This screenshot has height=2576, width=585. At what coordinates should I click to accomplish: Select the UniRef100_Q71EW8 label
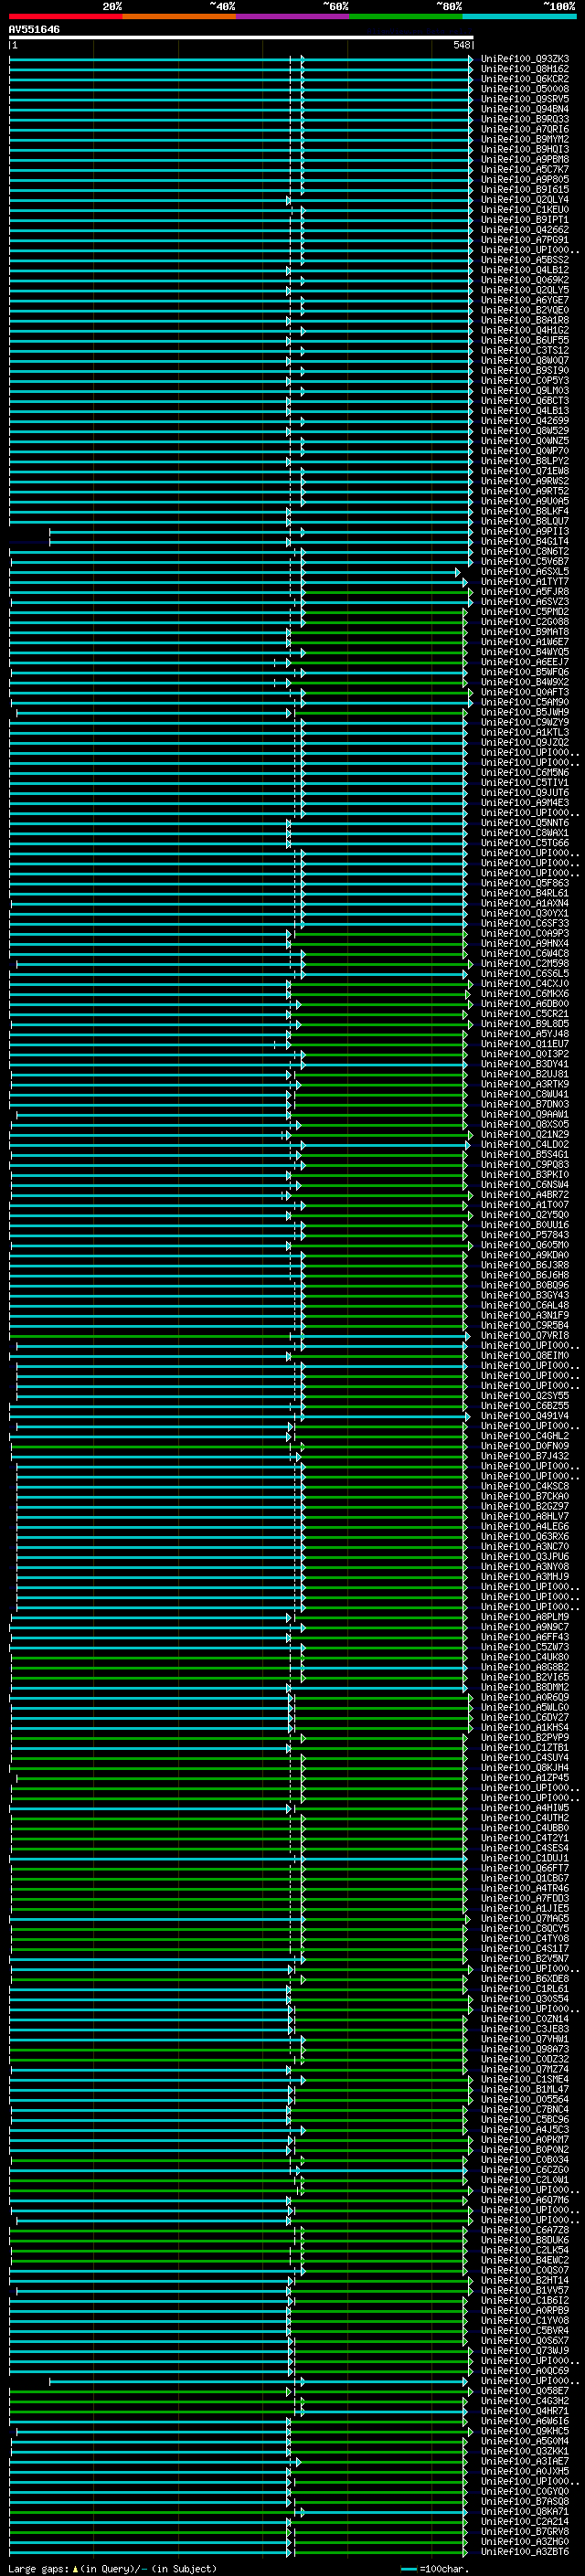525,471
